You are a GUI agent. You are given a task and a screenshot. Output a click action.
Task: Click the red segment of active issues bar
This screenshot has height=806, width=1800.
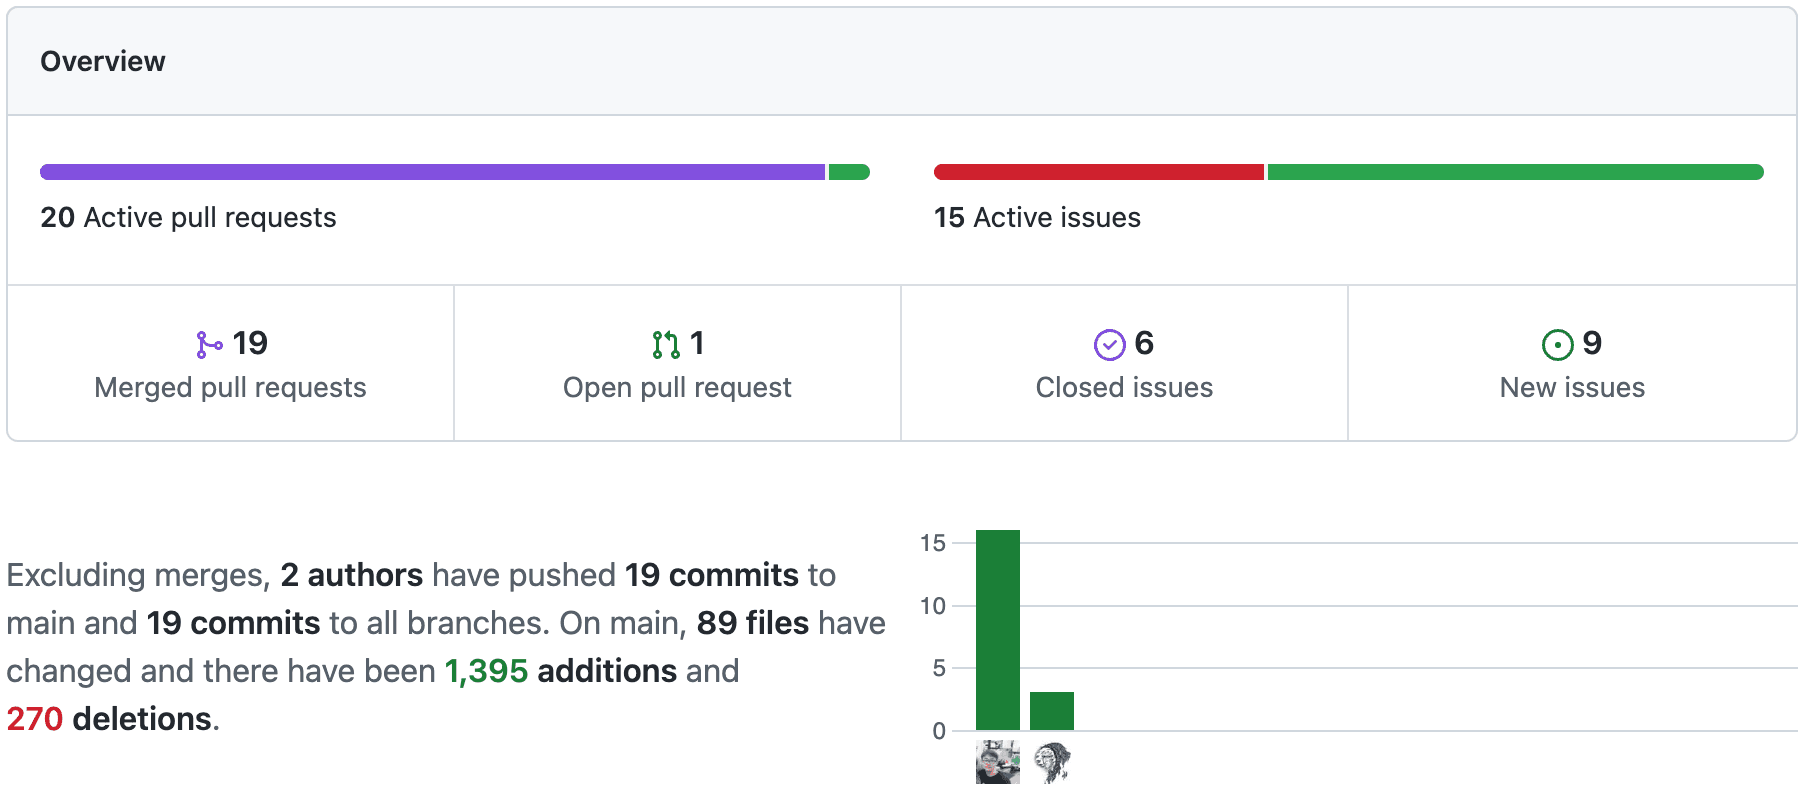point(1098,172)
